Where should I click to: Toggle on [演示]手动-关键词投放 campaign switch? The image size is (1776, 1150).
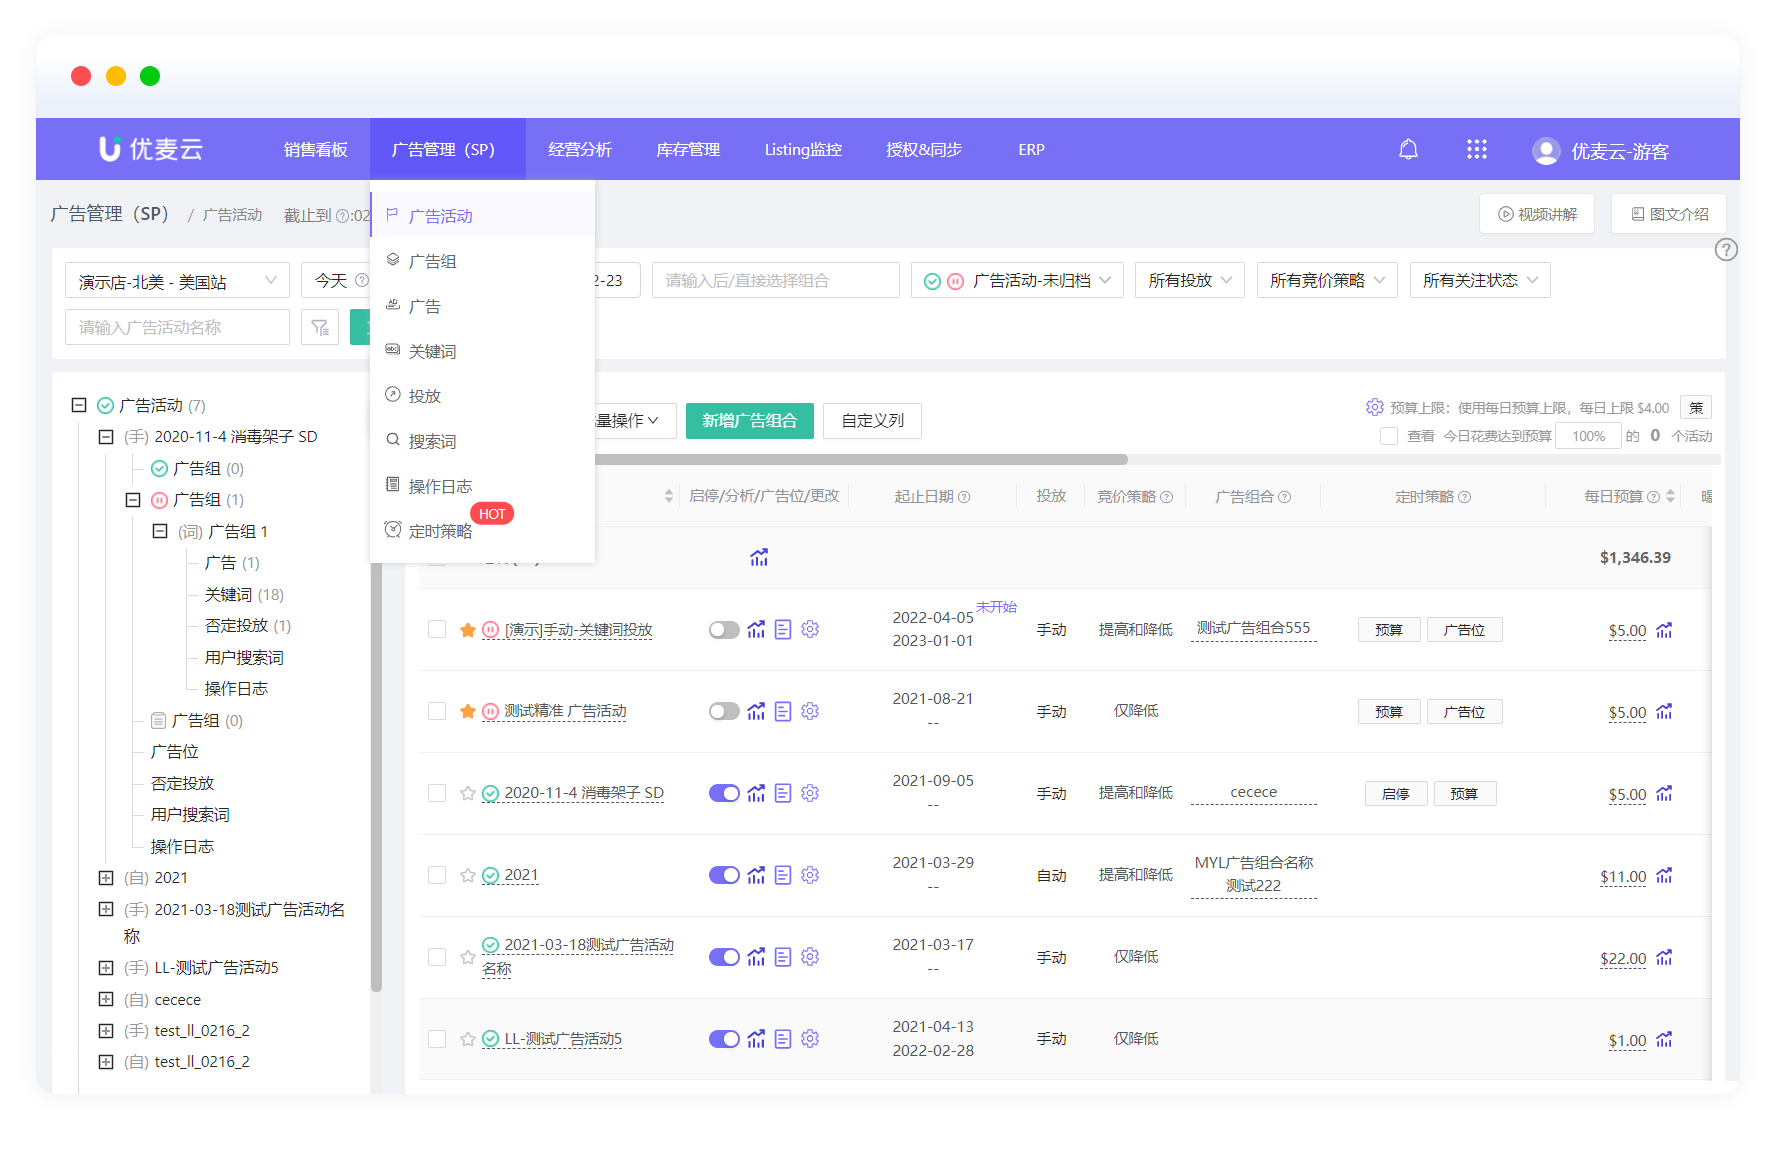(723, 630)
